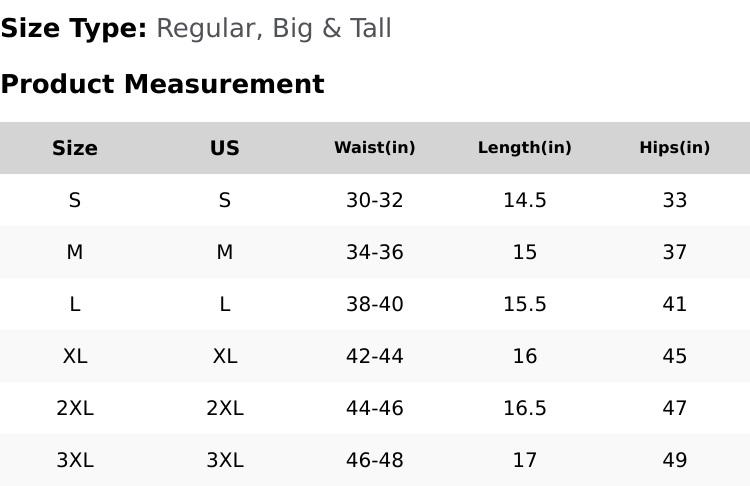Click the 38-40 waist measurement
This screenshot has height=486, width=750.
point(375,304)
